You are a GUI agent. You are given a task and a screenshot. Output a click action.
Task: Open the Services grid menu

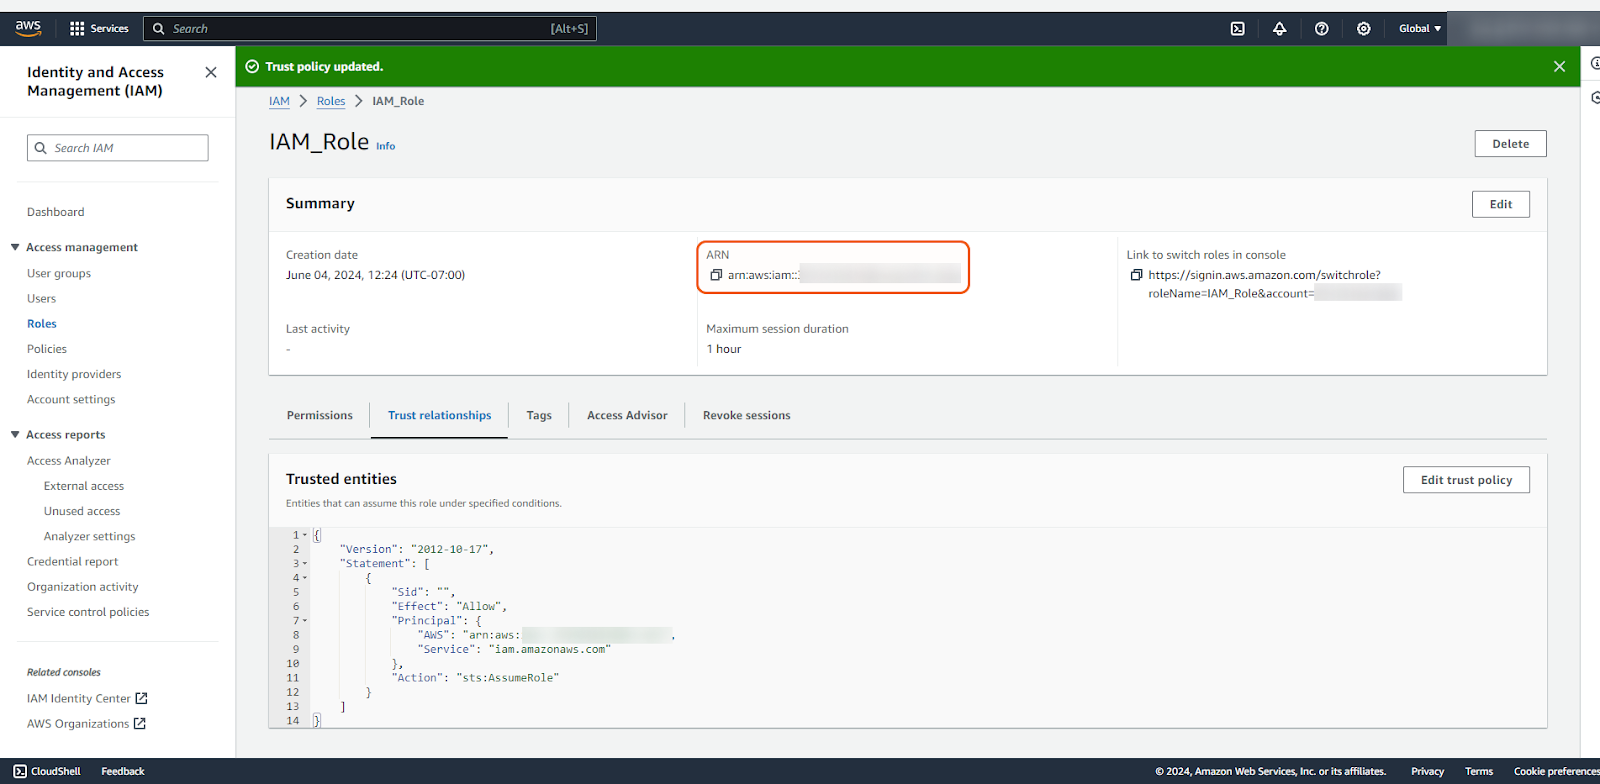[x=77, y=29]
